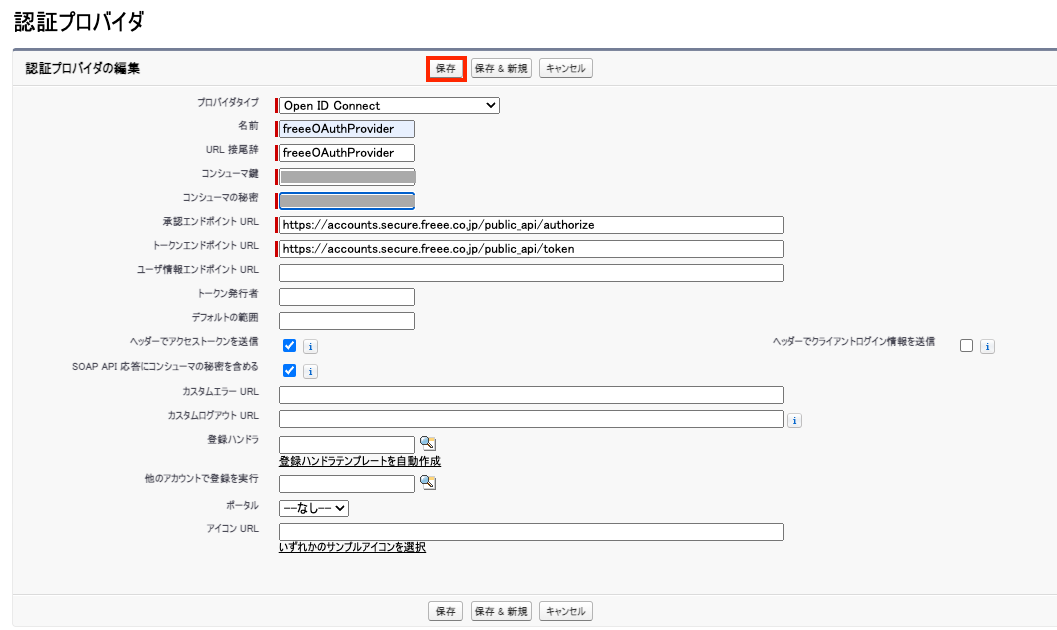Toggle SOAP API 応答にコンシューマの秘密を含める checkbox

pyautogui.click(x=289, y=371)
